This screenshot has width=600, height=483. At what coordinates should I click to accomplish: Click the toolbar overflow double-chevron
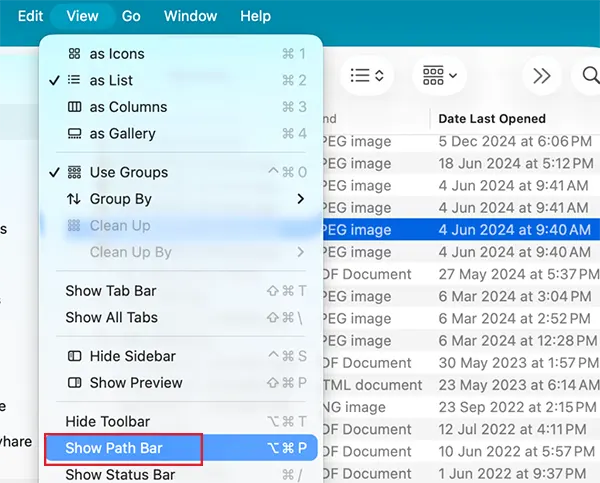pyautogui.click(x=541, y=75)
